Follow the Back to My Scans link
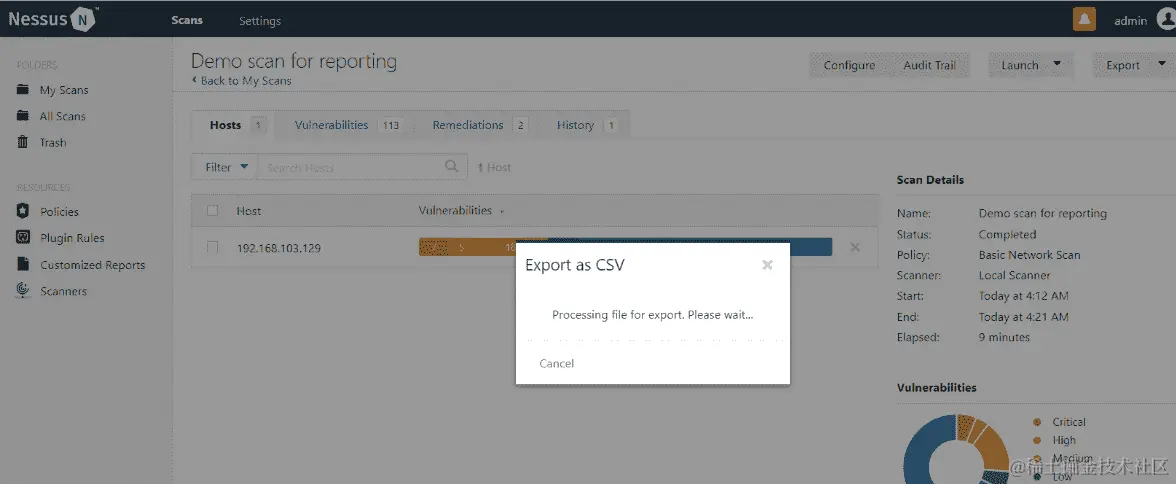 [242, 80]
